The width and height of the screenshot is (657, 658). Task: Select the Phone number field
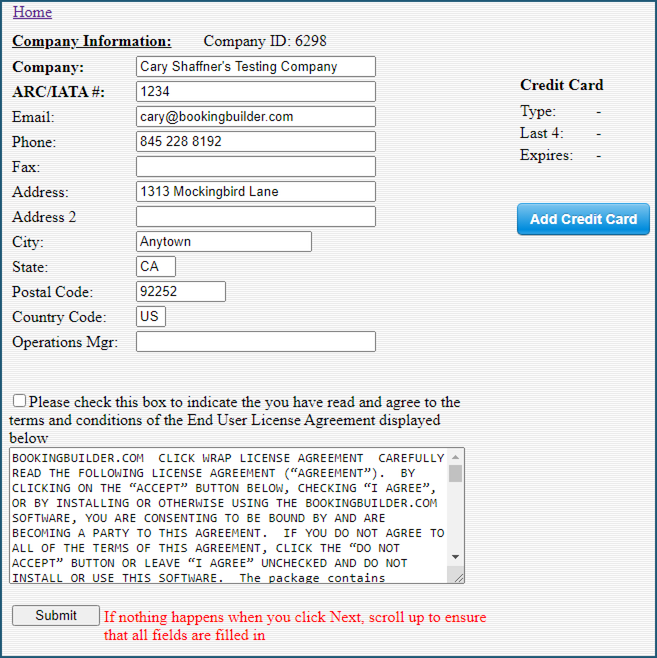click(255, 142)
